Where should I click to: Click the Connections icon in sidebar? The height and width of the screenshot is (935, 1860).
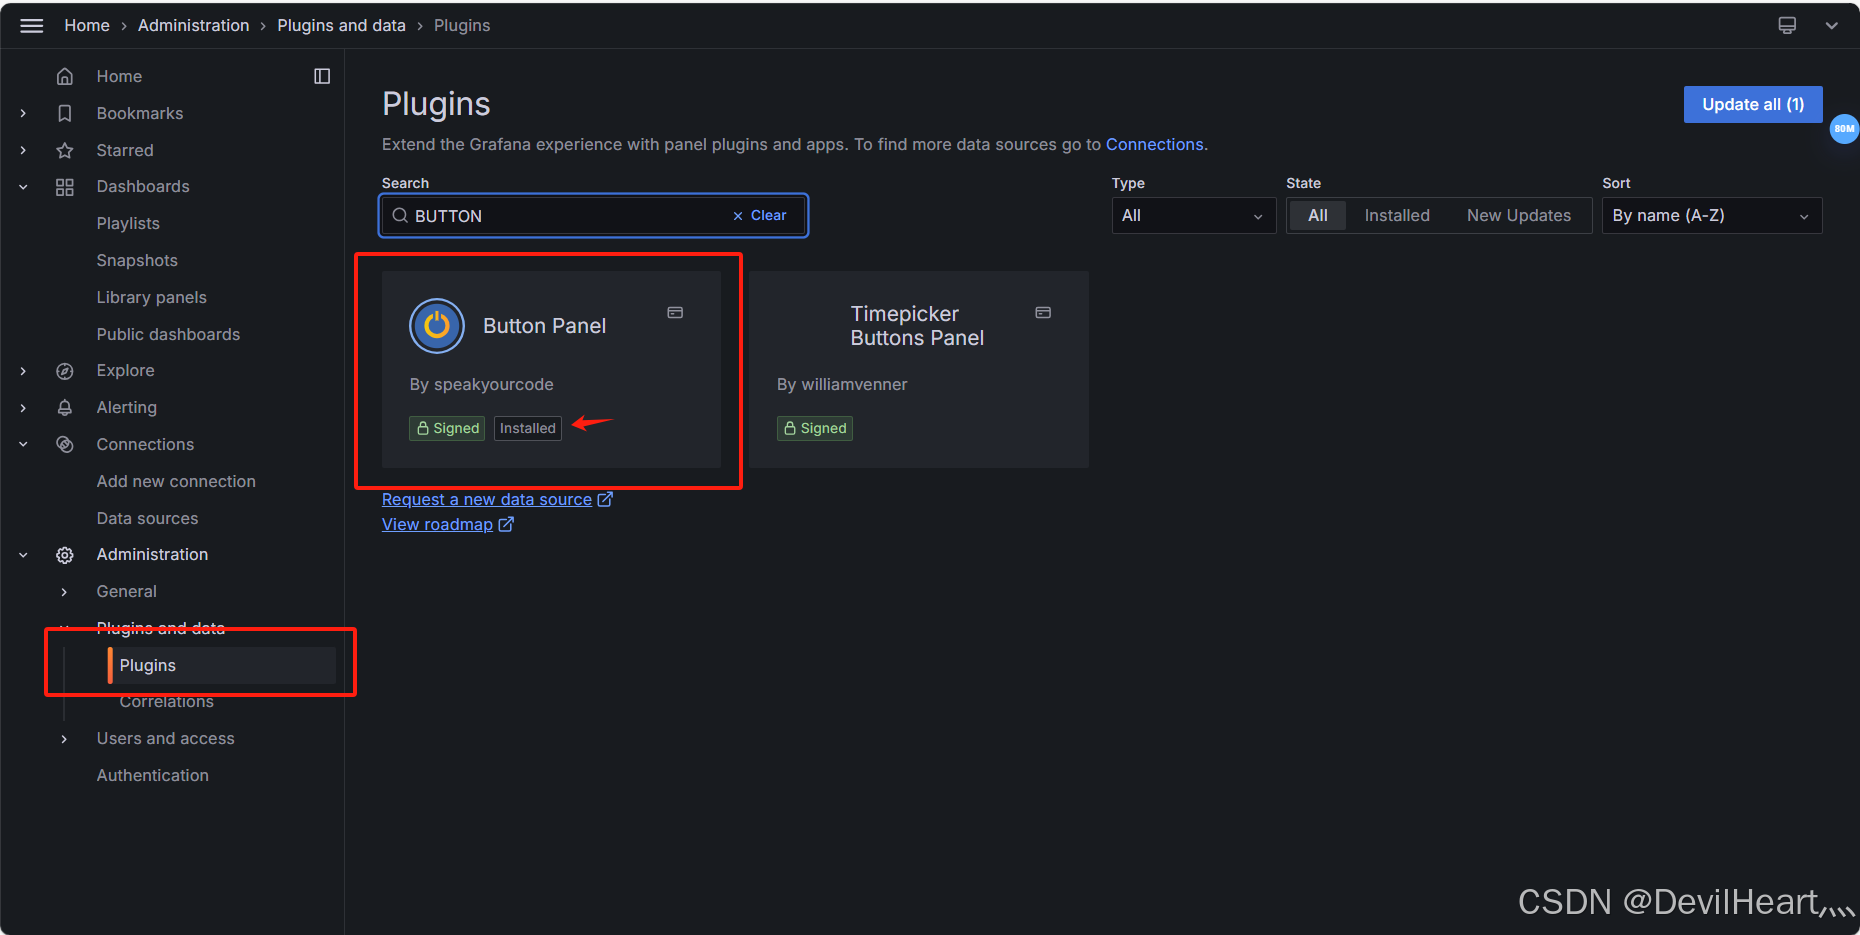[65, 444]
